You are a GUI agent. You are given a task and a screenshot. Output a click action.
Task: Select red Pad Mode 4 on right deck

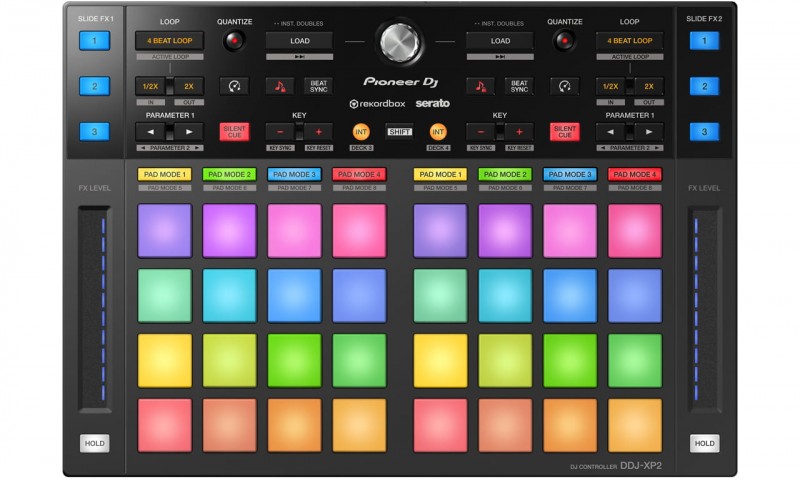[634, 174]
